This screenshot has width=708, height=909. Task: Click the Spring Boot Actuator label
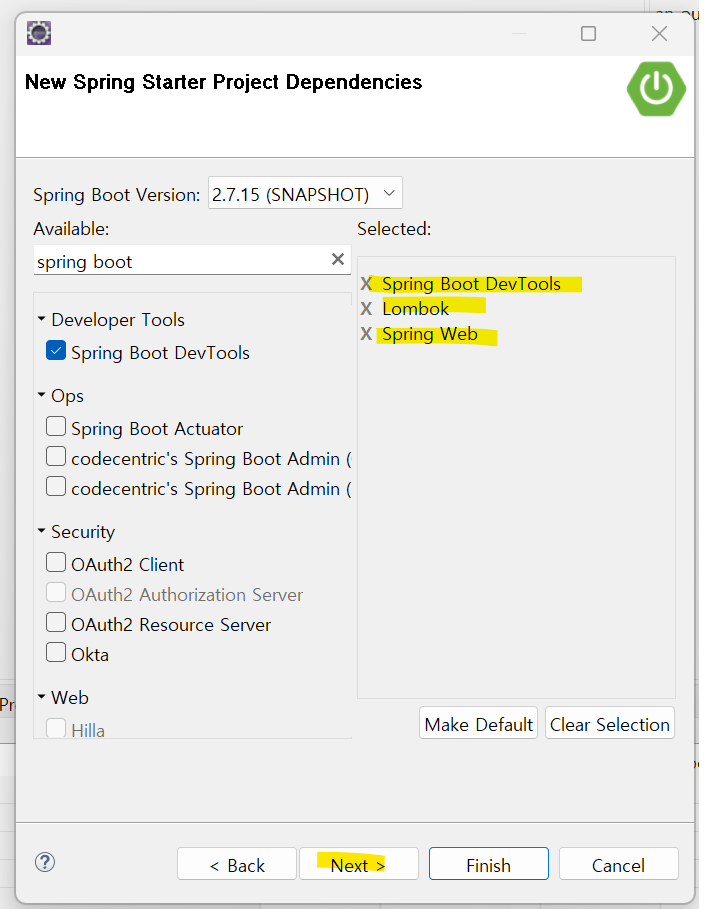tap(157, 429)
